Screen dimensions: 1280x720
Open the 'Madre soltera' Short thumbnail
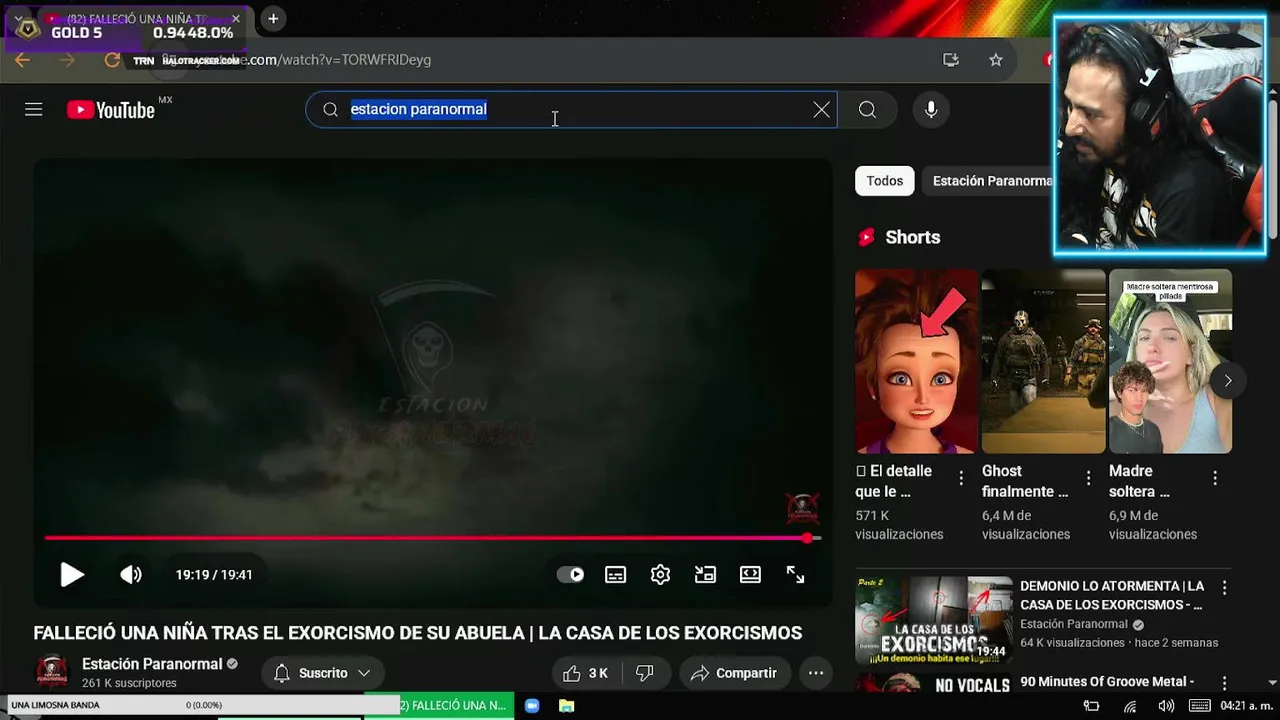[1170, 361]
